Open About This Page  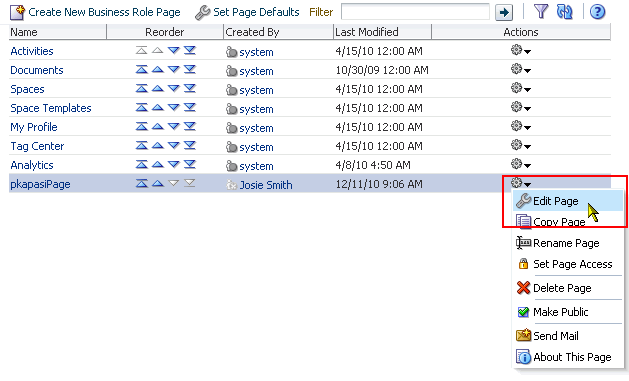(x=568, y=357)
